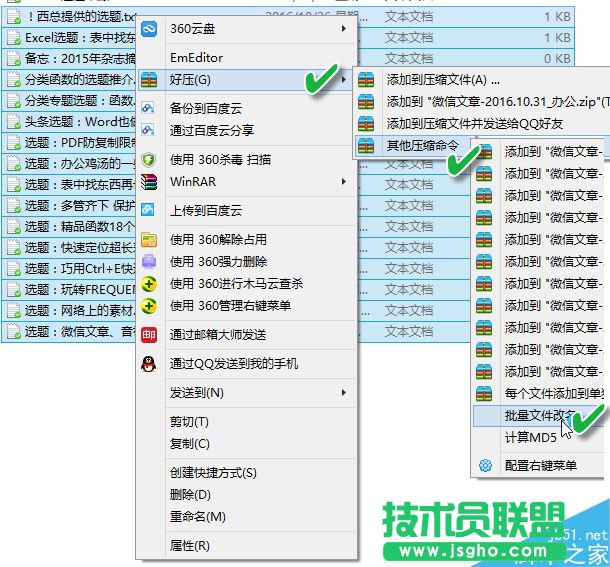Viewport: 610px width, 567px height.
Task: Expand the 好压(G) submenu arrow
Action: pyautogui.click(x=344, y=80)
